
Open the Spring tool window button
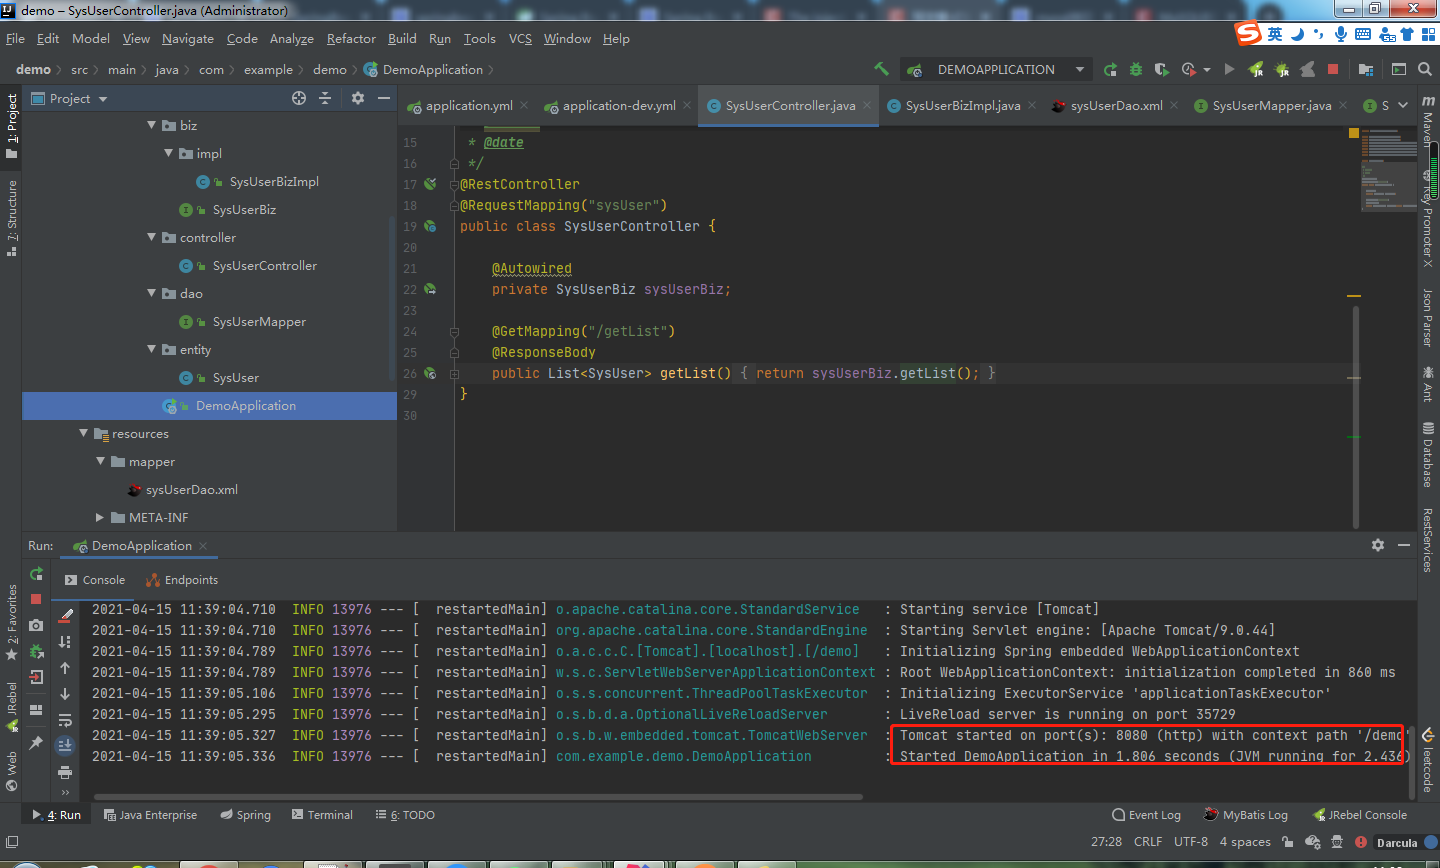click(x=245, y=815)
